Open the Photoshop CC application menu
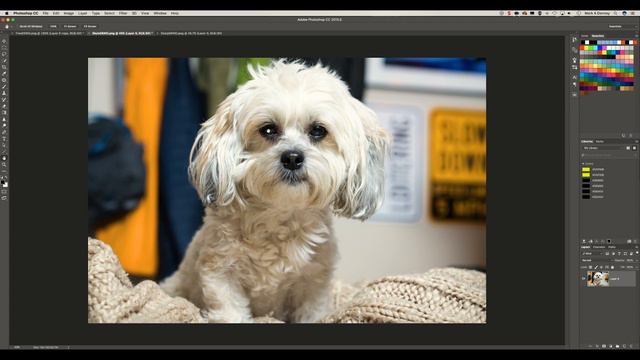 point(25,13)
